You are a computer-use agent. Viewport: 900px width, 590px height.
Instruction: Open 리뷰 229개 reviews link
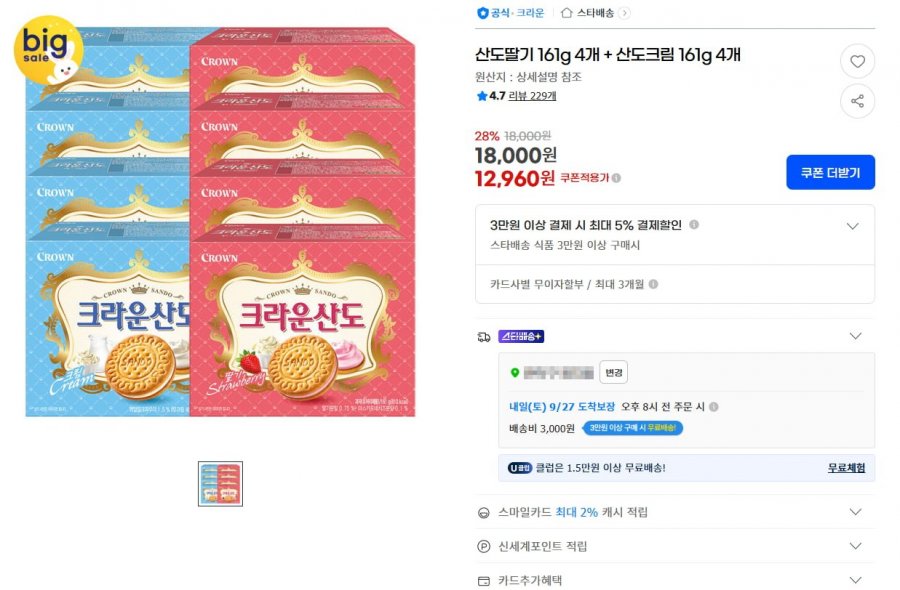click(532, 96)
